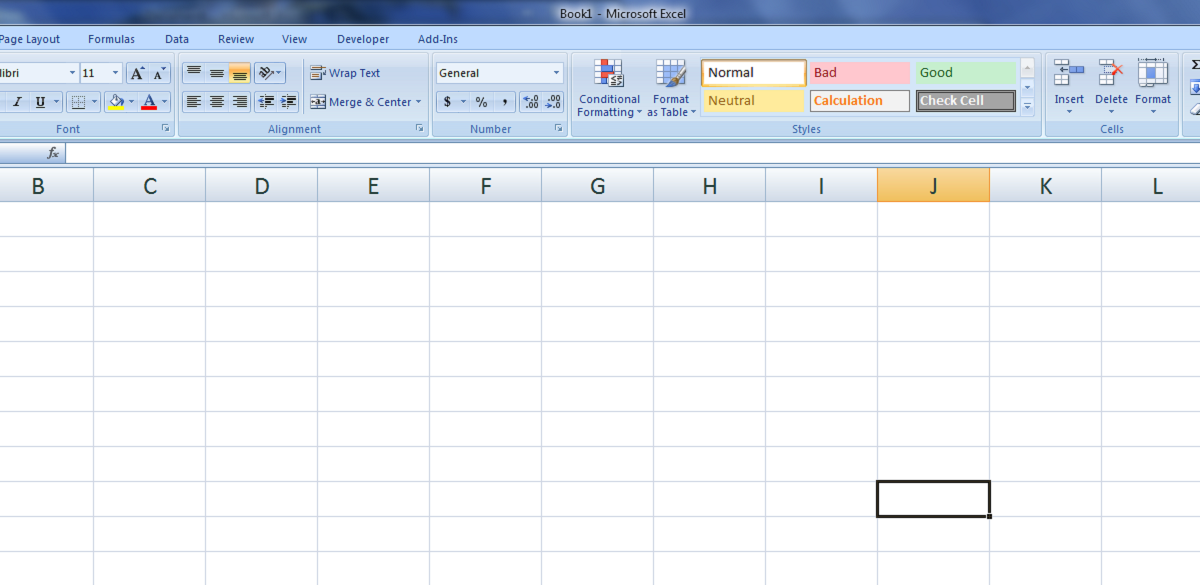Decrease decimal places
The height and width of the screenshot is (585, 1200).
point(553,102)
